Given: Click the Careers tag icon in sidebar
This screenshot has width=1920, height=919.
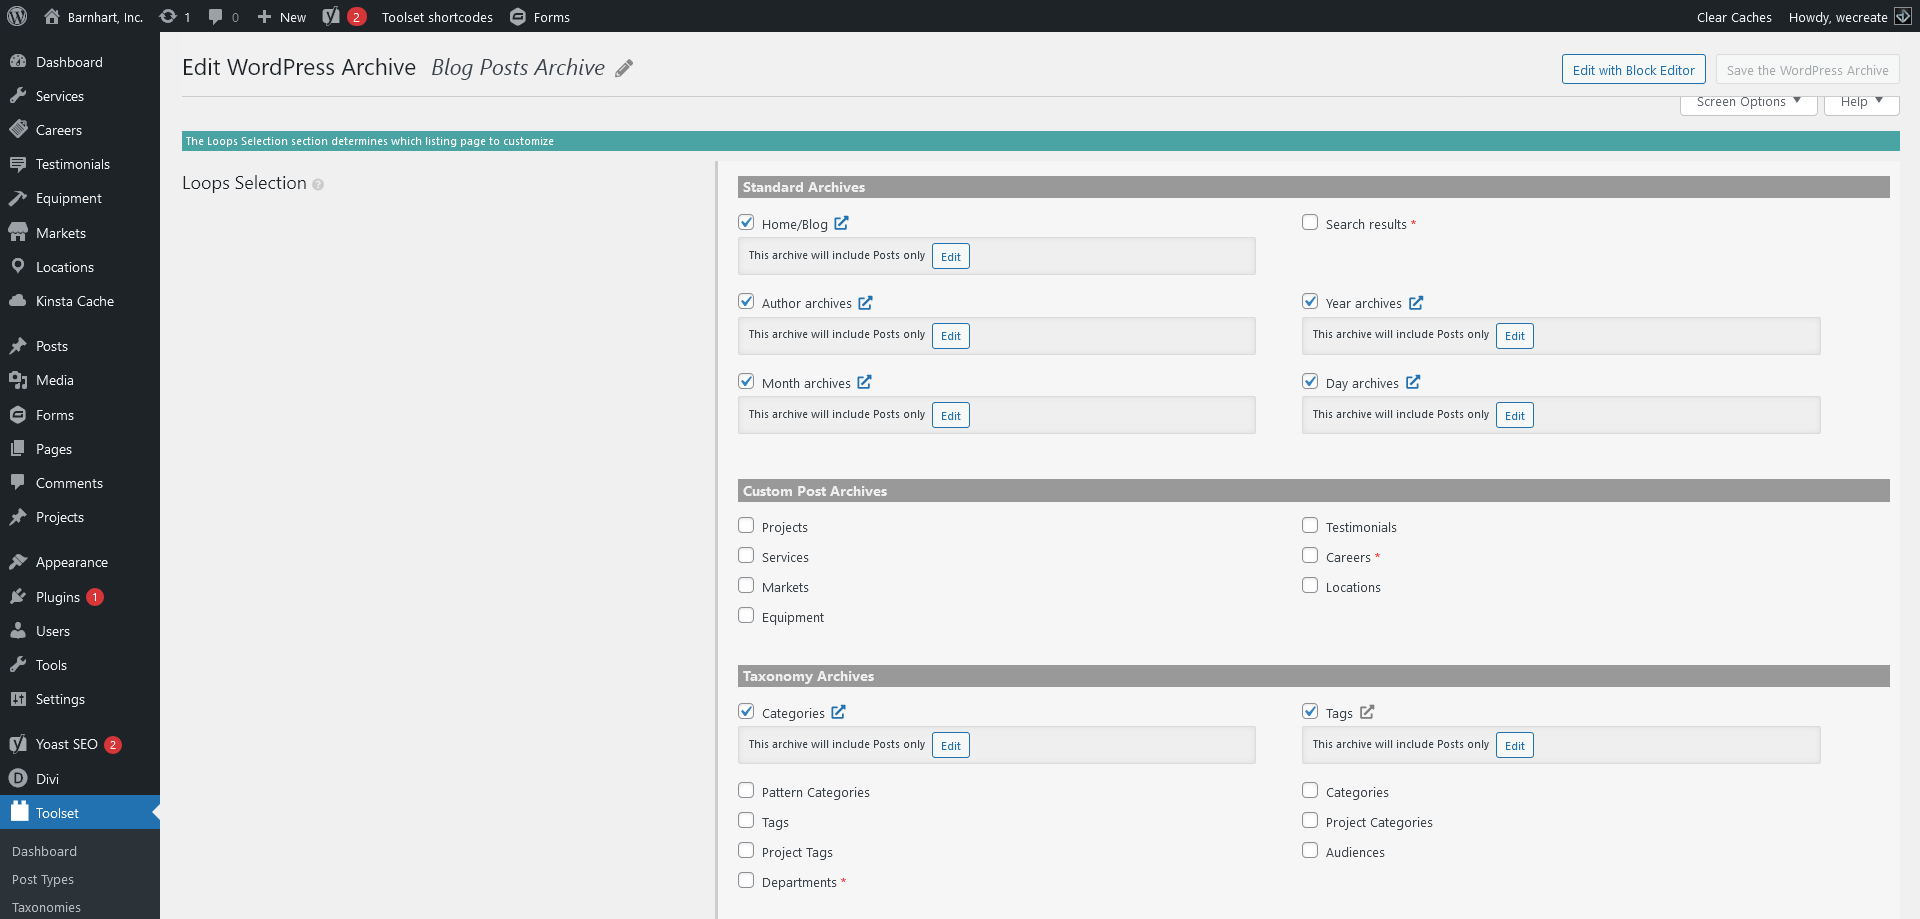Looking at the screenshot, I should pyautogui.click(x=18, y=130).
